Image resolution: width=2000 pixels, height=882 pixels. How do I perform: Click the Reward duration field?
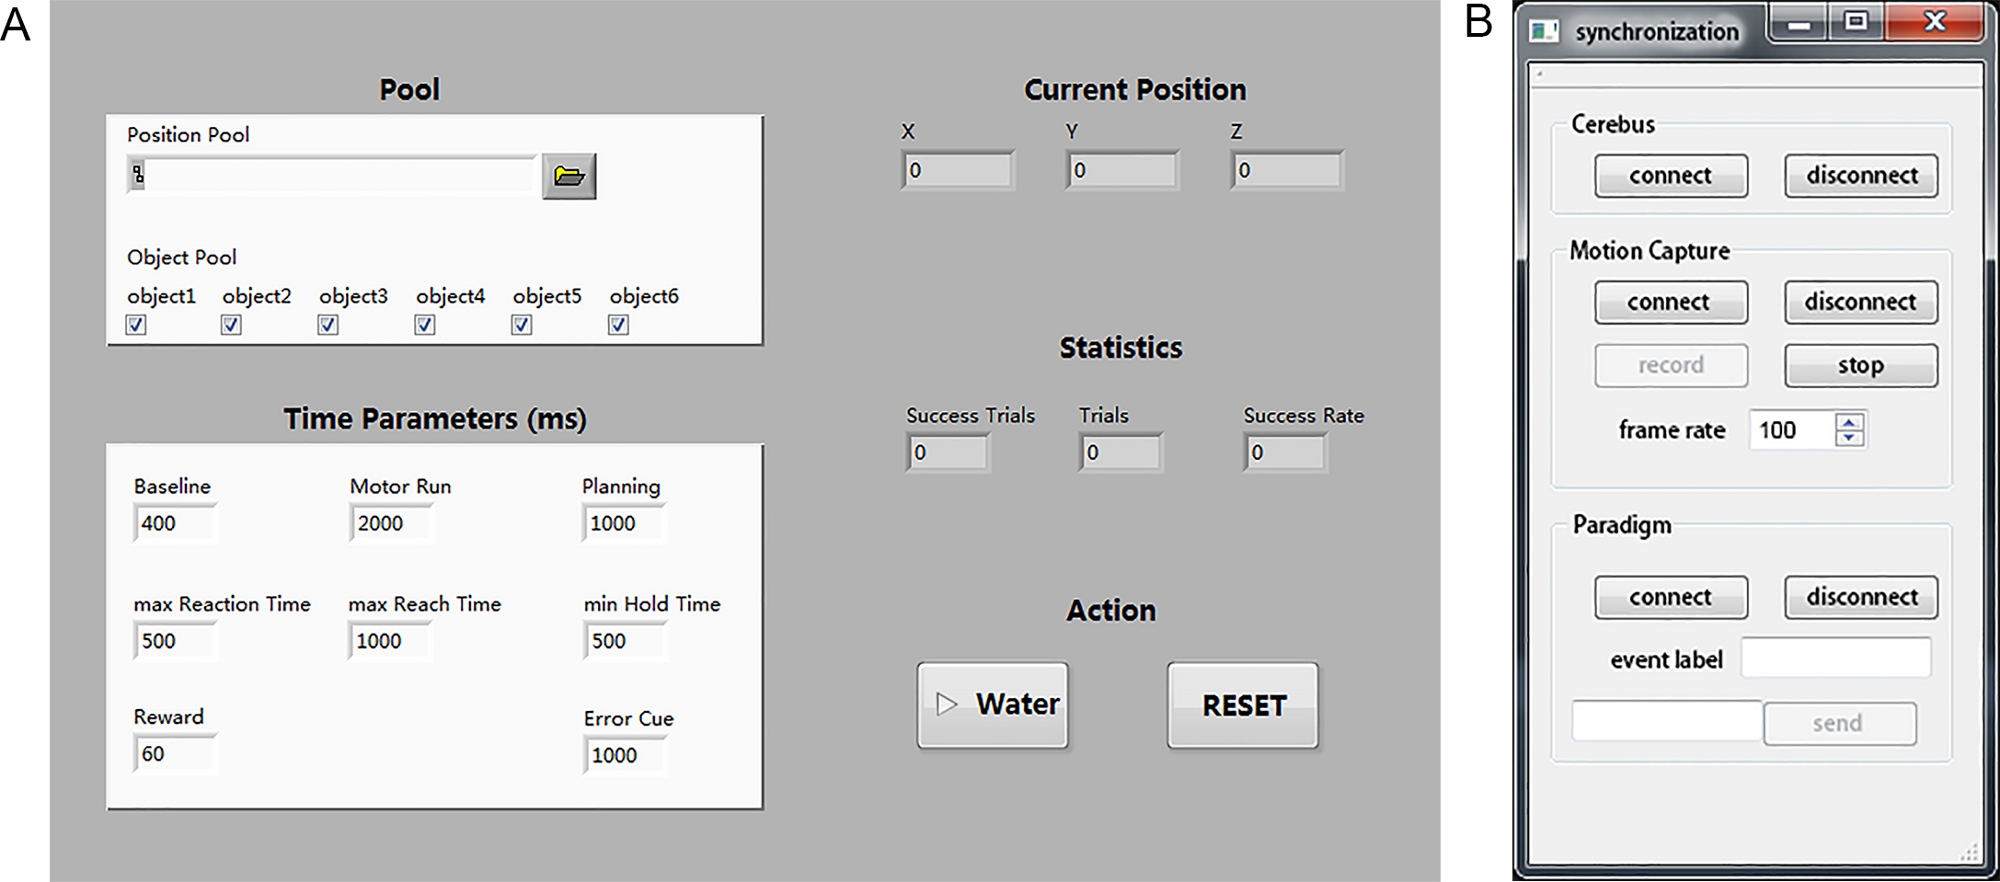(x=175, y=754)
